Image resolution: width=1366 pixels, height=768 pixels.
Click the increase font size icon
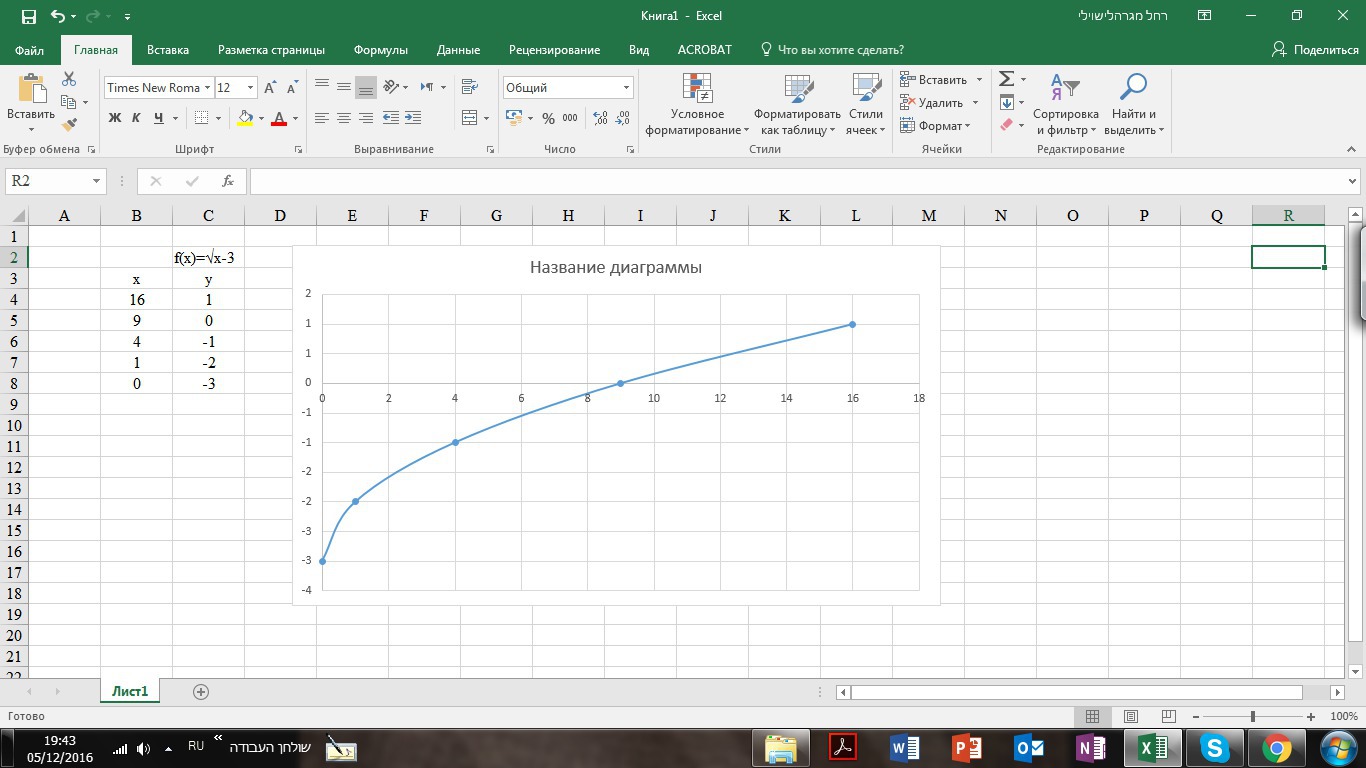coord(270,88)
